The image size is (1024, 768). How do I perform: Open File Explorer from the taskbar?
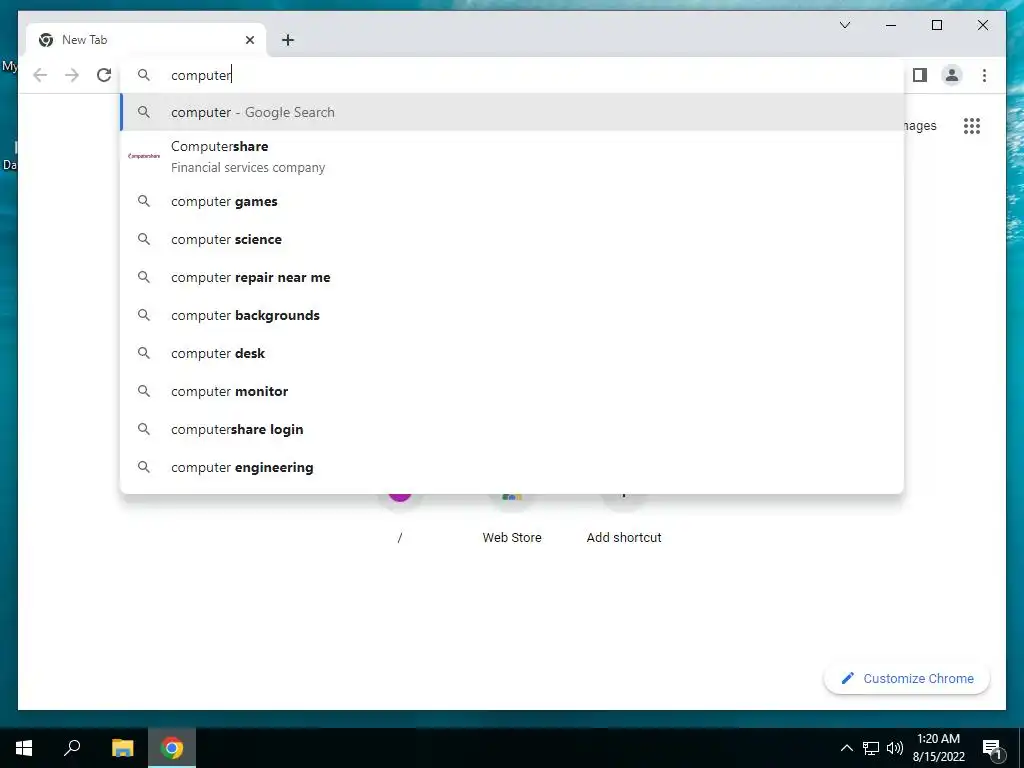(122, 748)
